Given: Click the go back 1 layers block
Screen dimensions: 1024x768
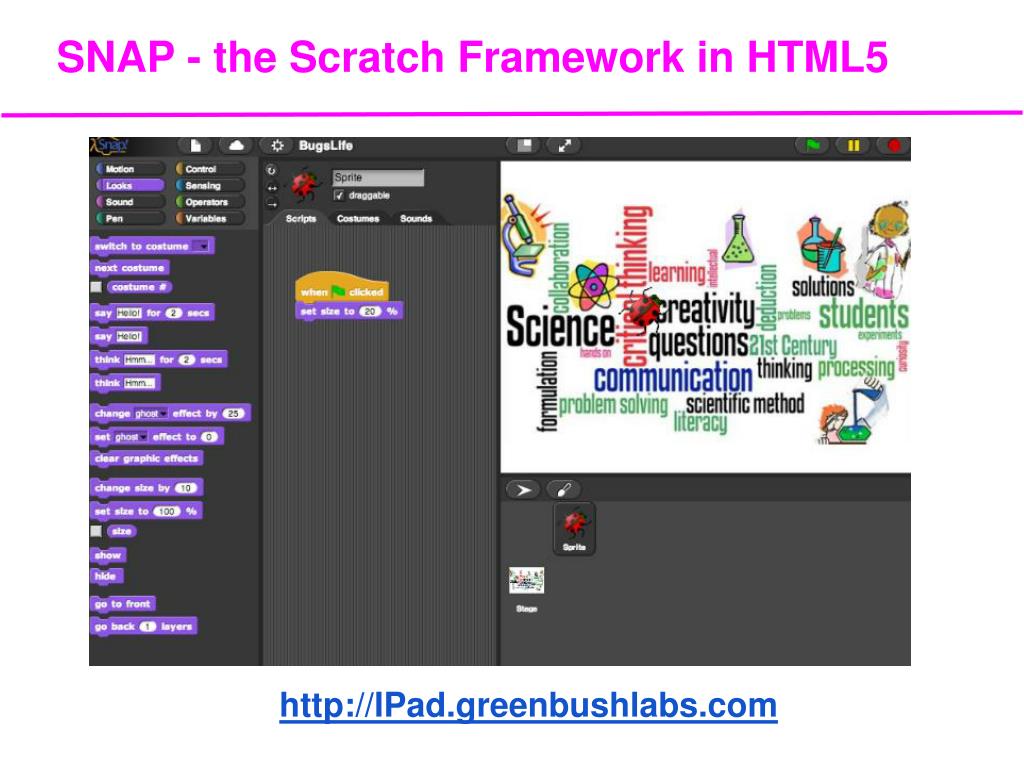Looking at the screenshot, I should click(x=144, y=626).
